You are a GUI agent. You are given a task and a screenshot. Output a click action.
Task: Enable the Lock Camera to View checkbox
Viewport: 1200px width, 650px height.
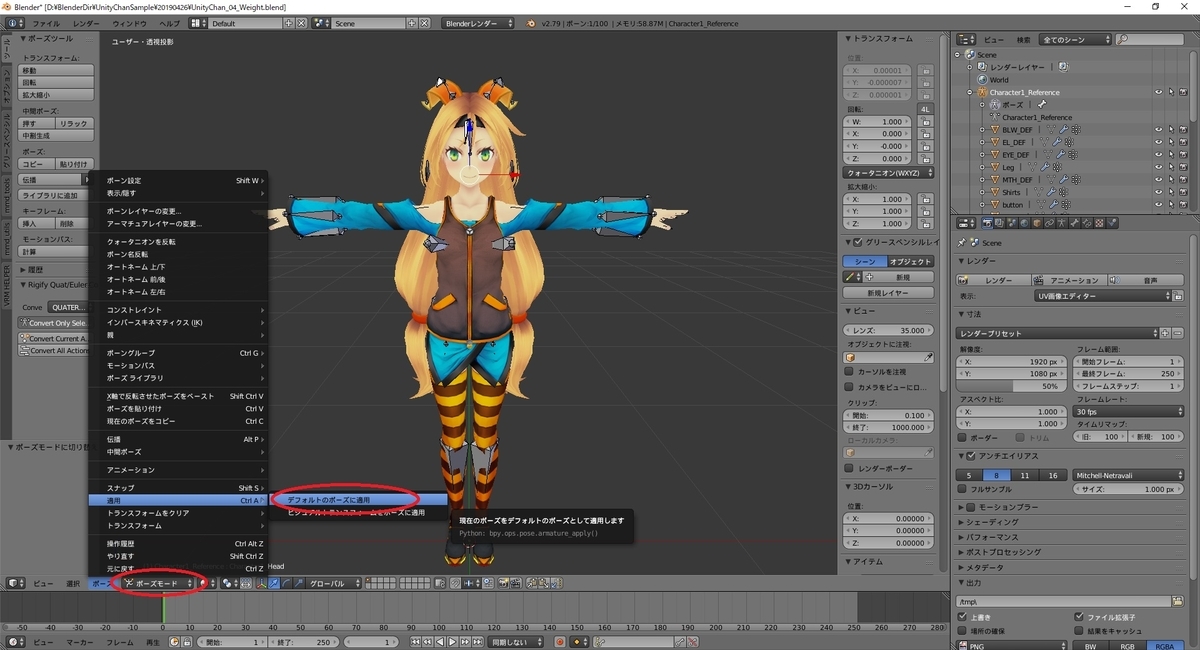point(849,387)
